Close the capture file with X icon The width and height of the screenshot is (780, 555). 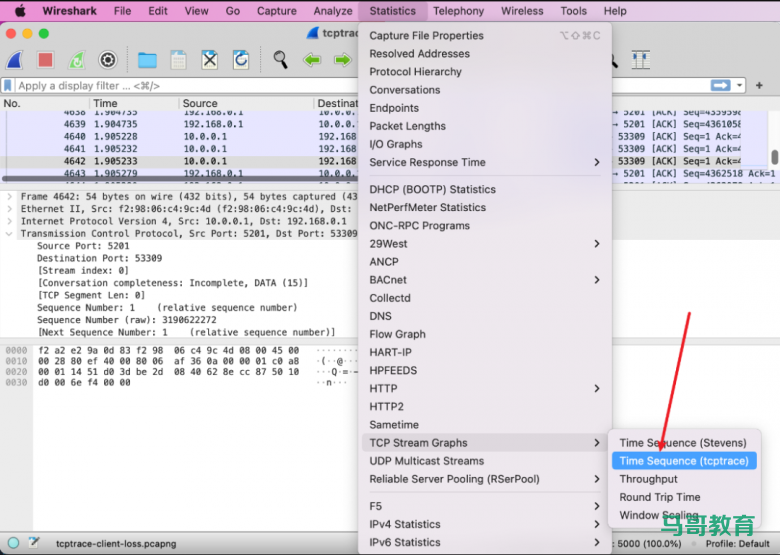coord(209,60)
